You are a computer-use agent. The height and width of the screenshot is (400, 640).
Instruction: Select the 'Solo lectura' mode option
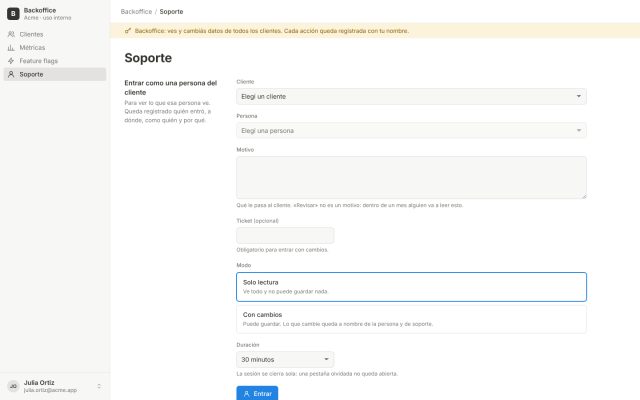point(411,287)
